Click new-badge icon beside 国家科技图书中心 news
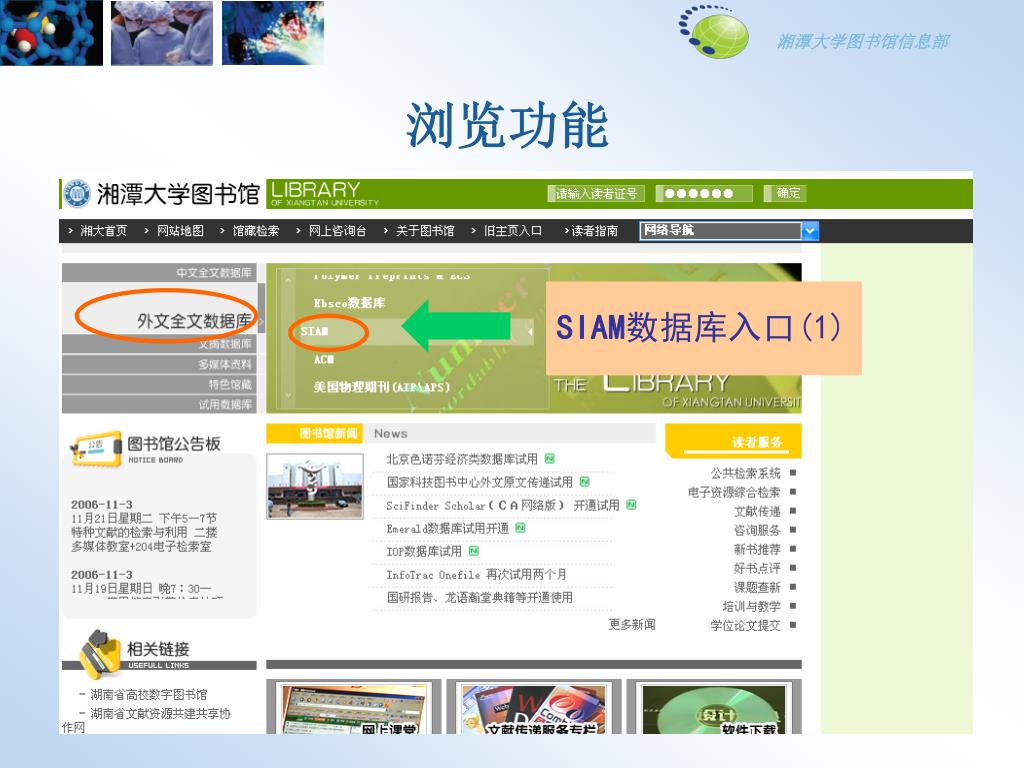1024x768 pixels. [584, 481]
